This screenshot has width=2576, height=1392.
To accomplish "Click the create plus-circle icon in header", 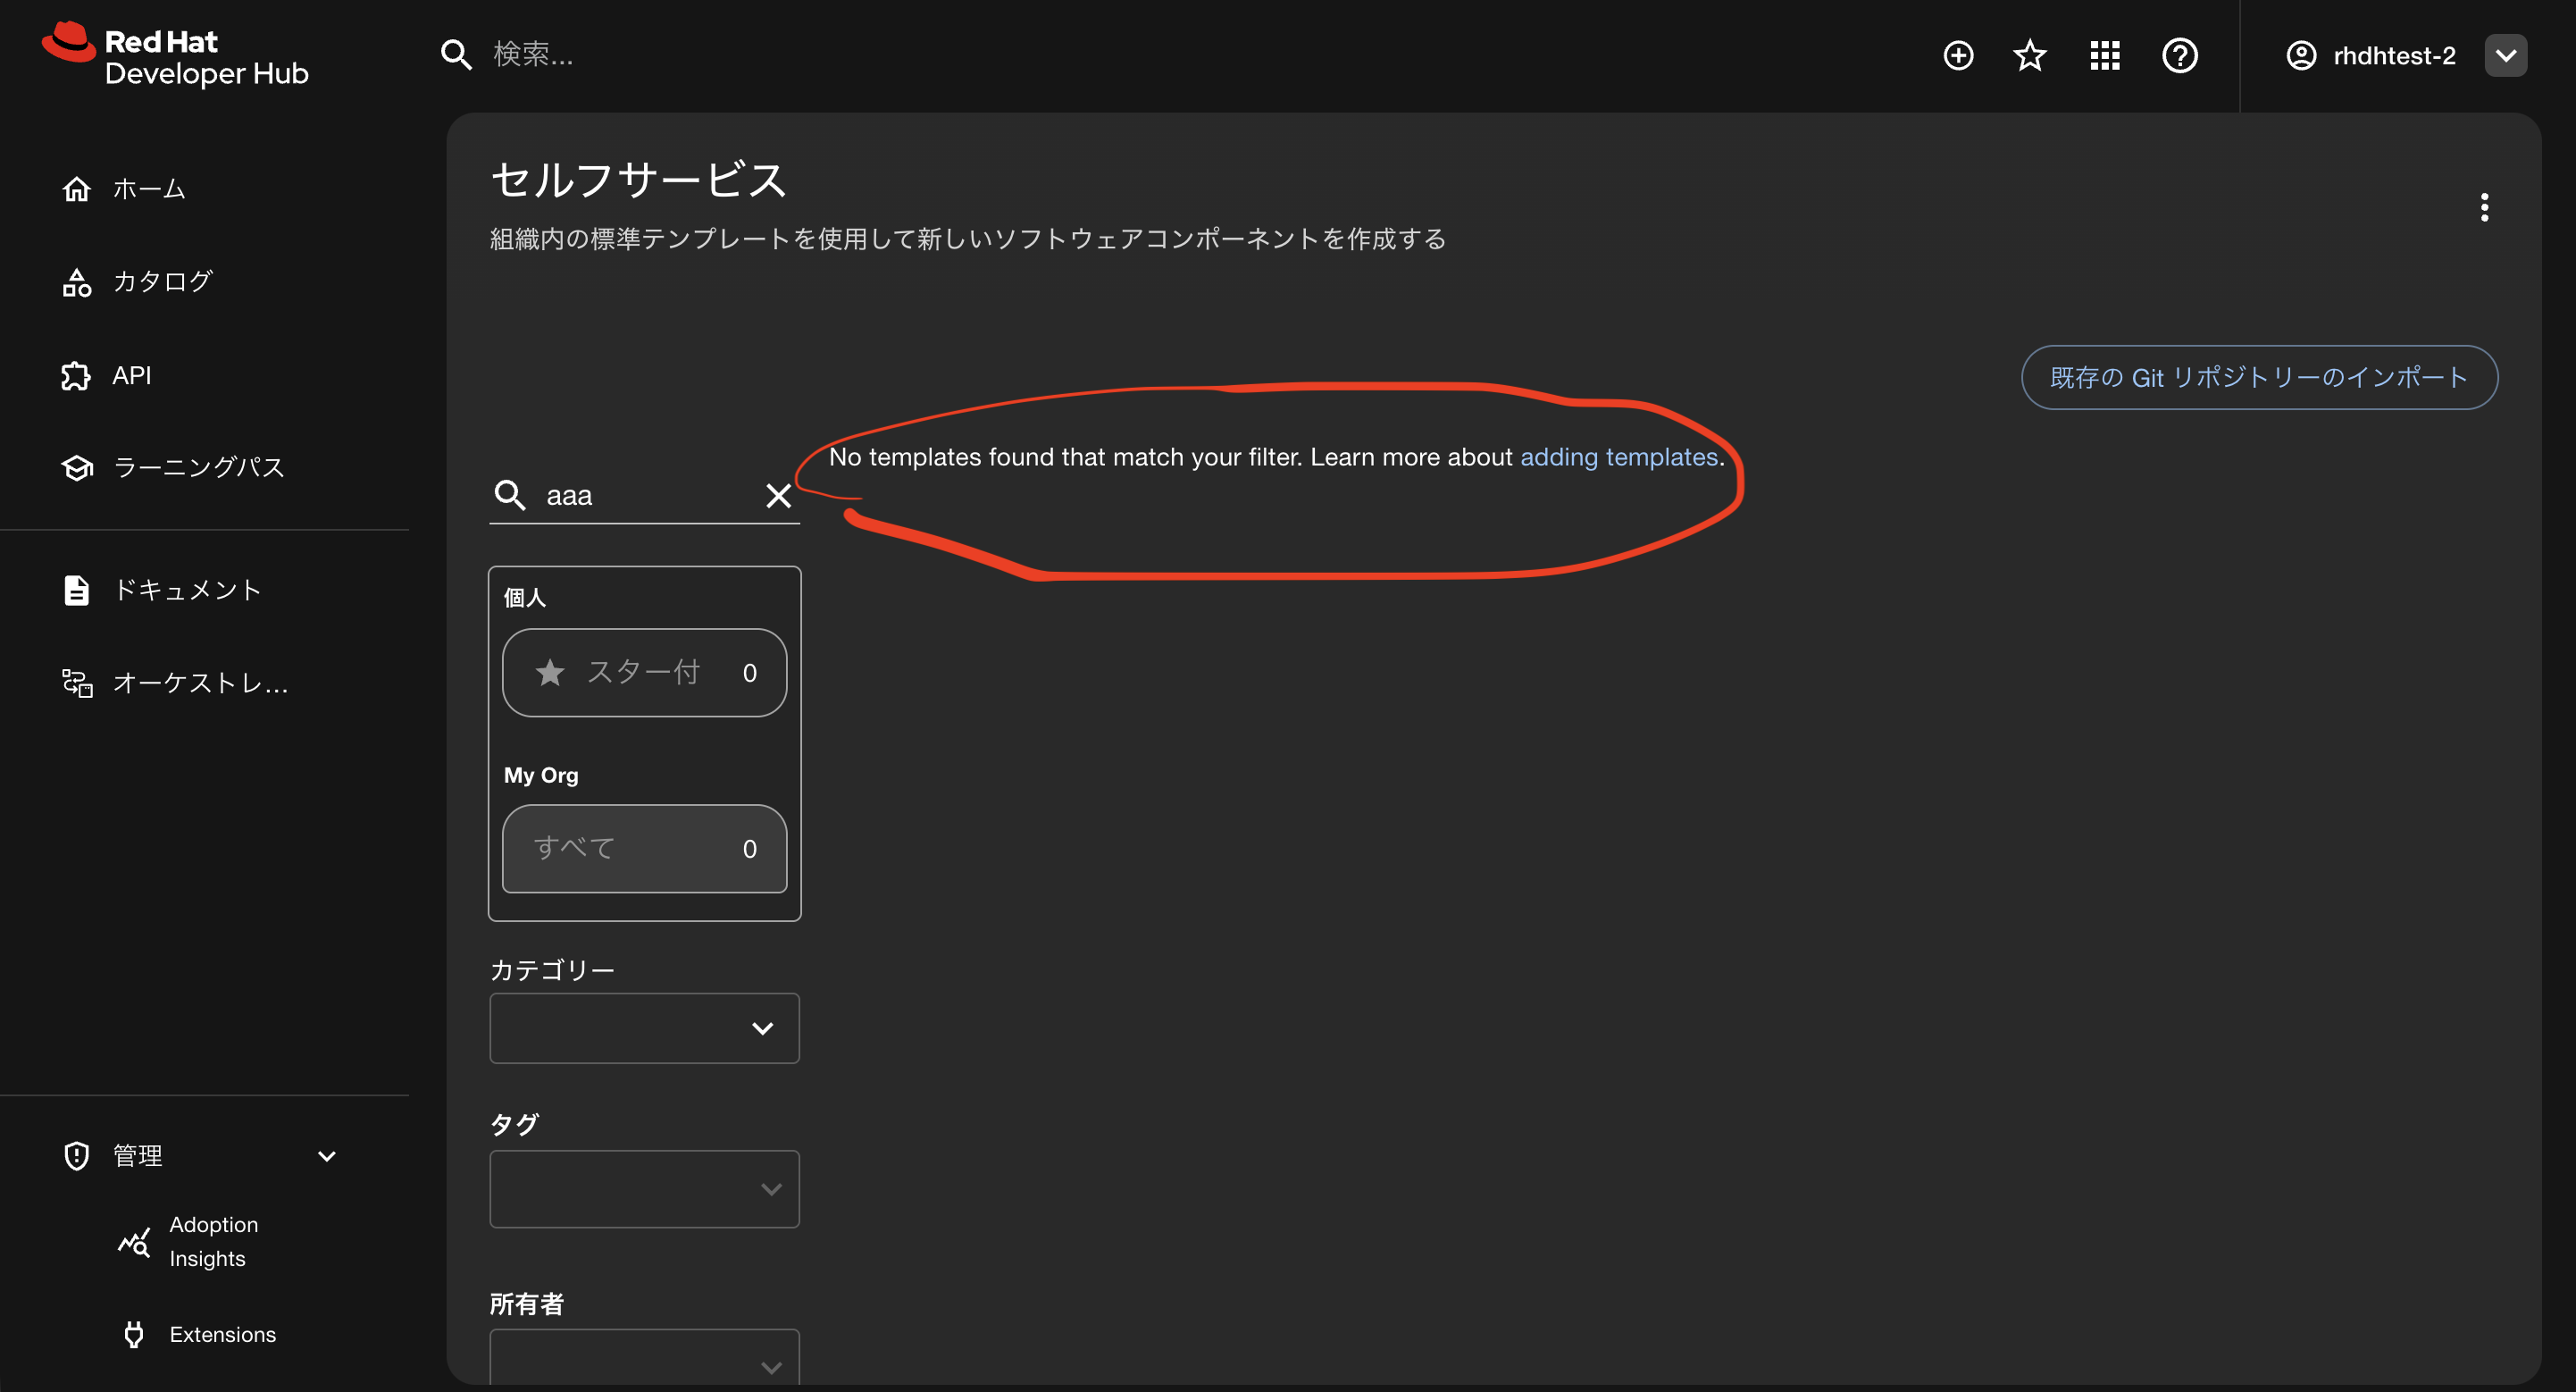I will tap(1957, 55).
